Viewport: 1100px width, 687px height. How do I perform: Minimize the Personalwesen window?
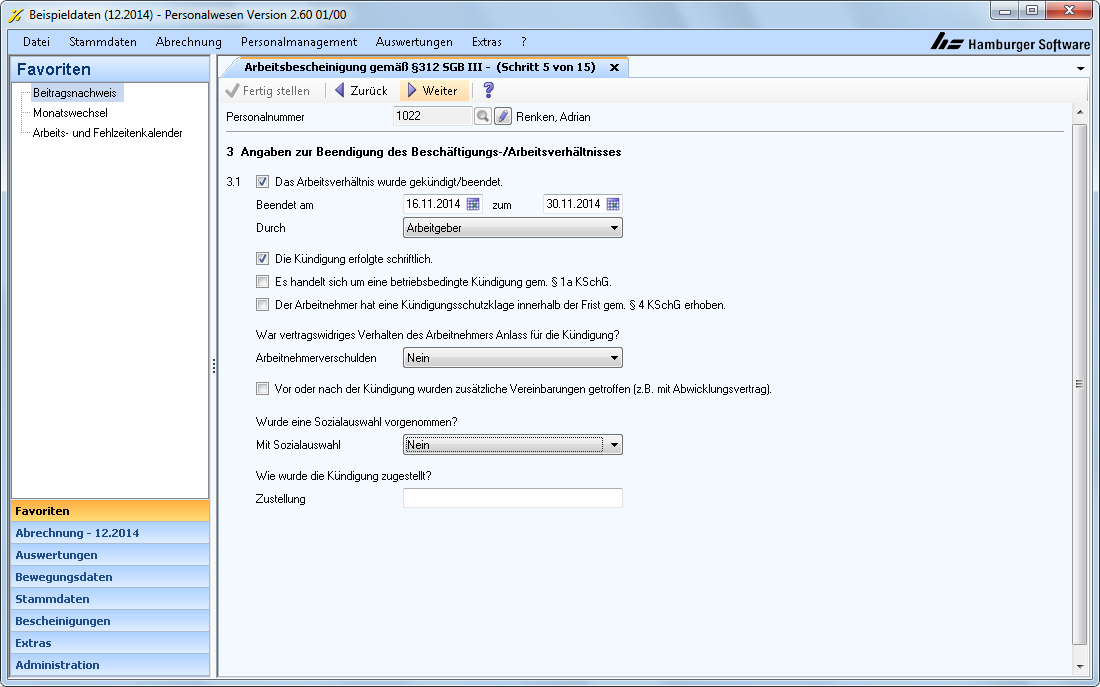click(x=1005, y=11)
